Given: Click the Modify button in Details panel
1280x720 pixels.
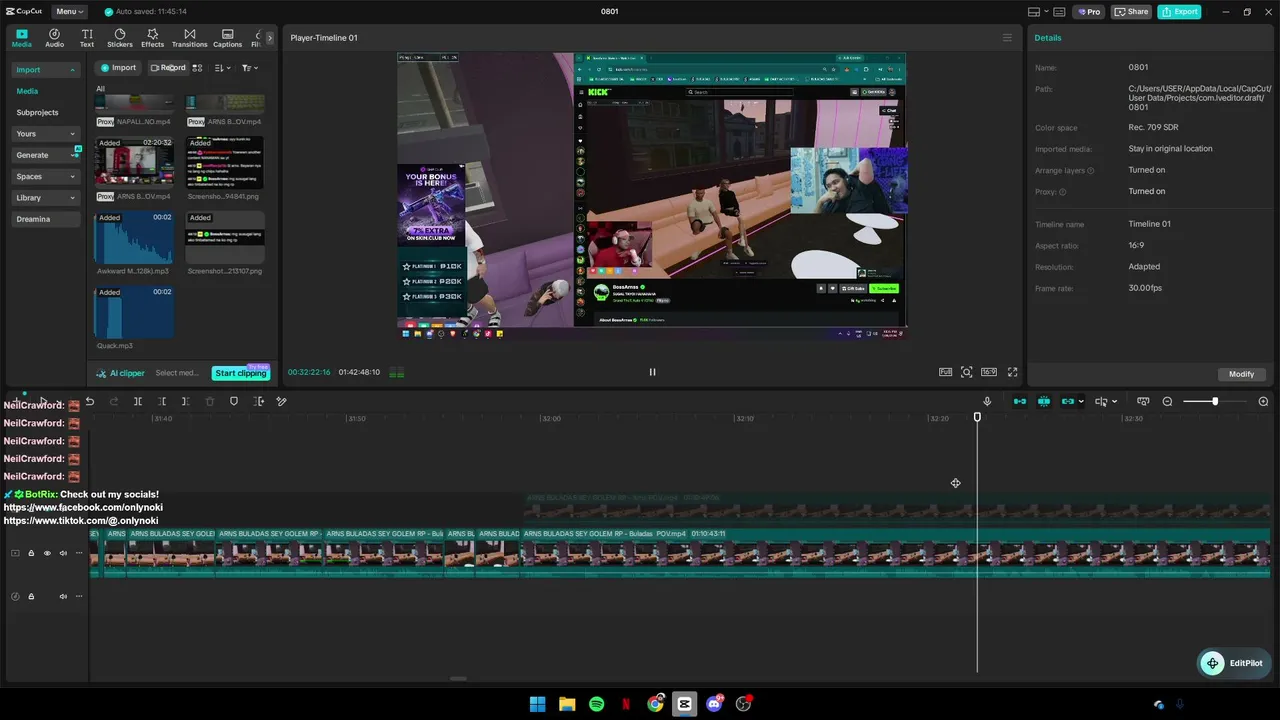Looking at the screenshot, I should pos(1241,374).
